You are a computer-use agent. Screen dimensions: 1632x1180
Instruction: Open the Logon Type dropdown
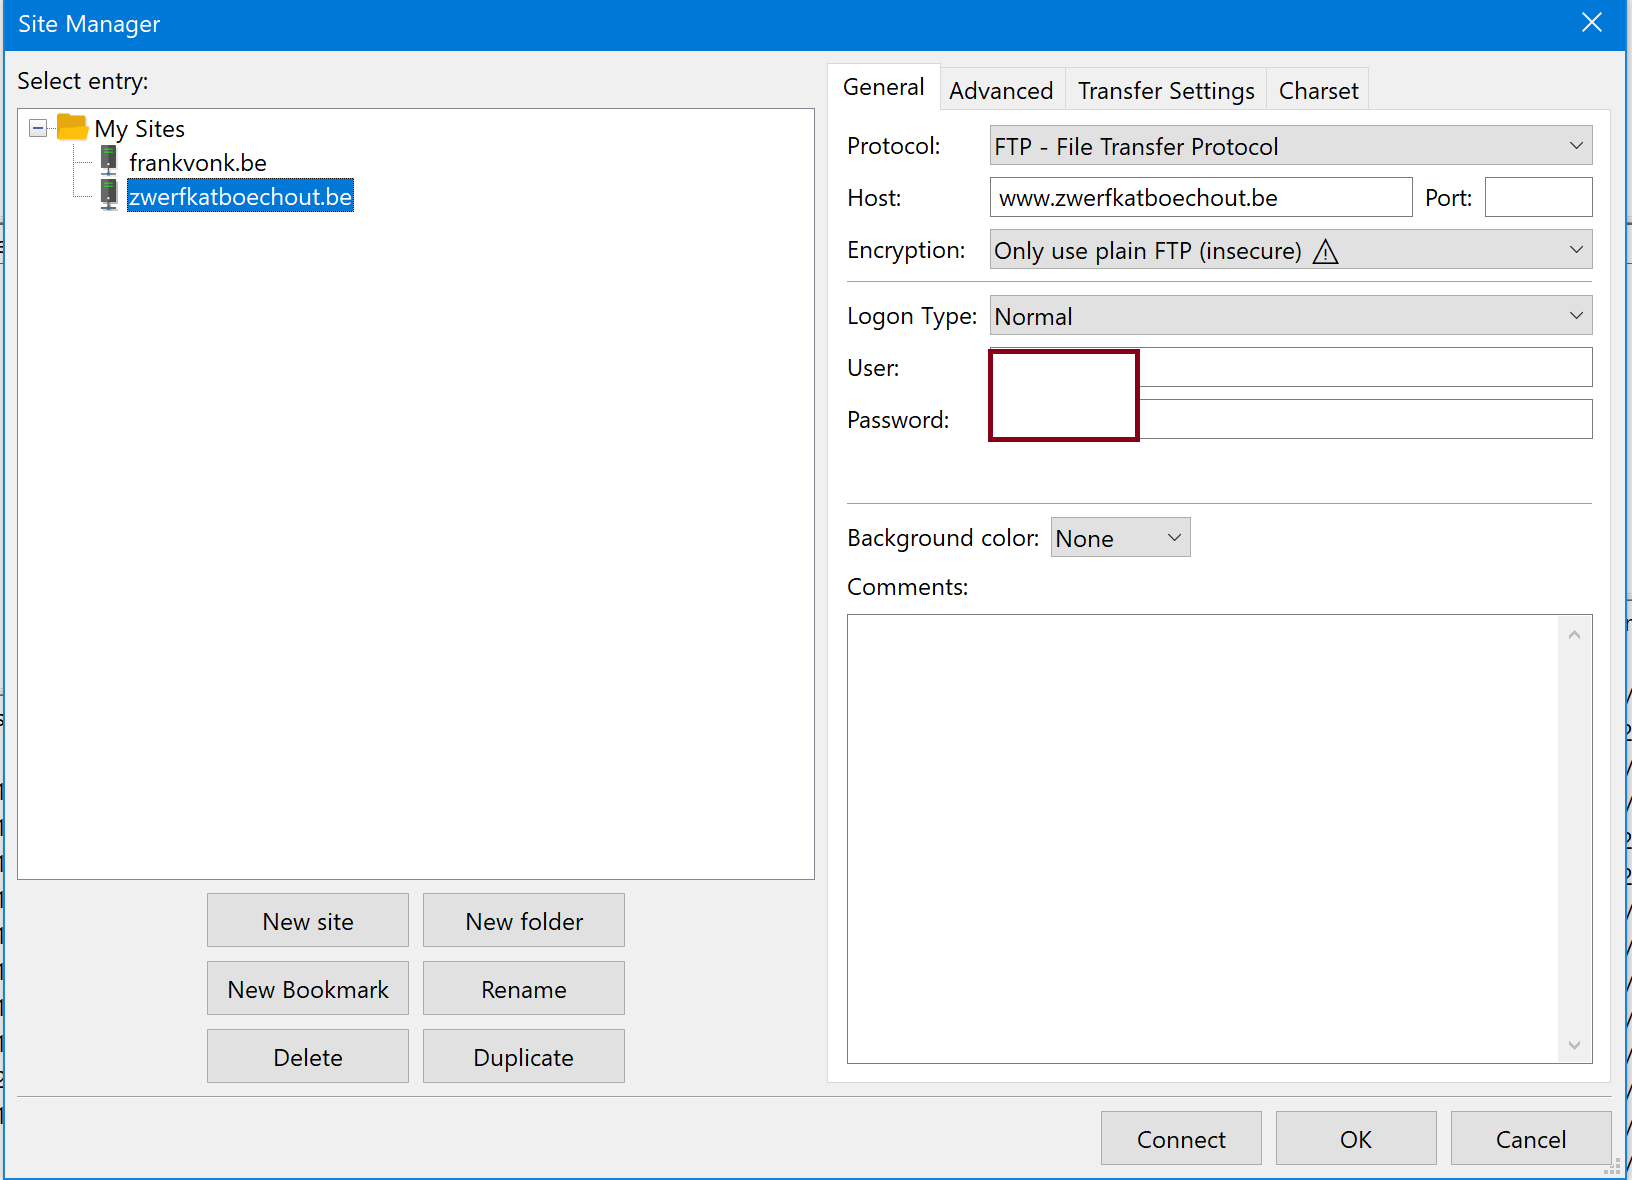click(x=1291, y=316)
